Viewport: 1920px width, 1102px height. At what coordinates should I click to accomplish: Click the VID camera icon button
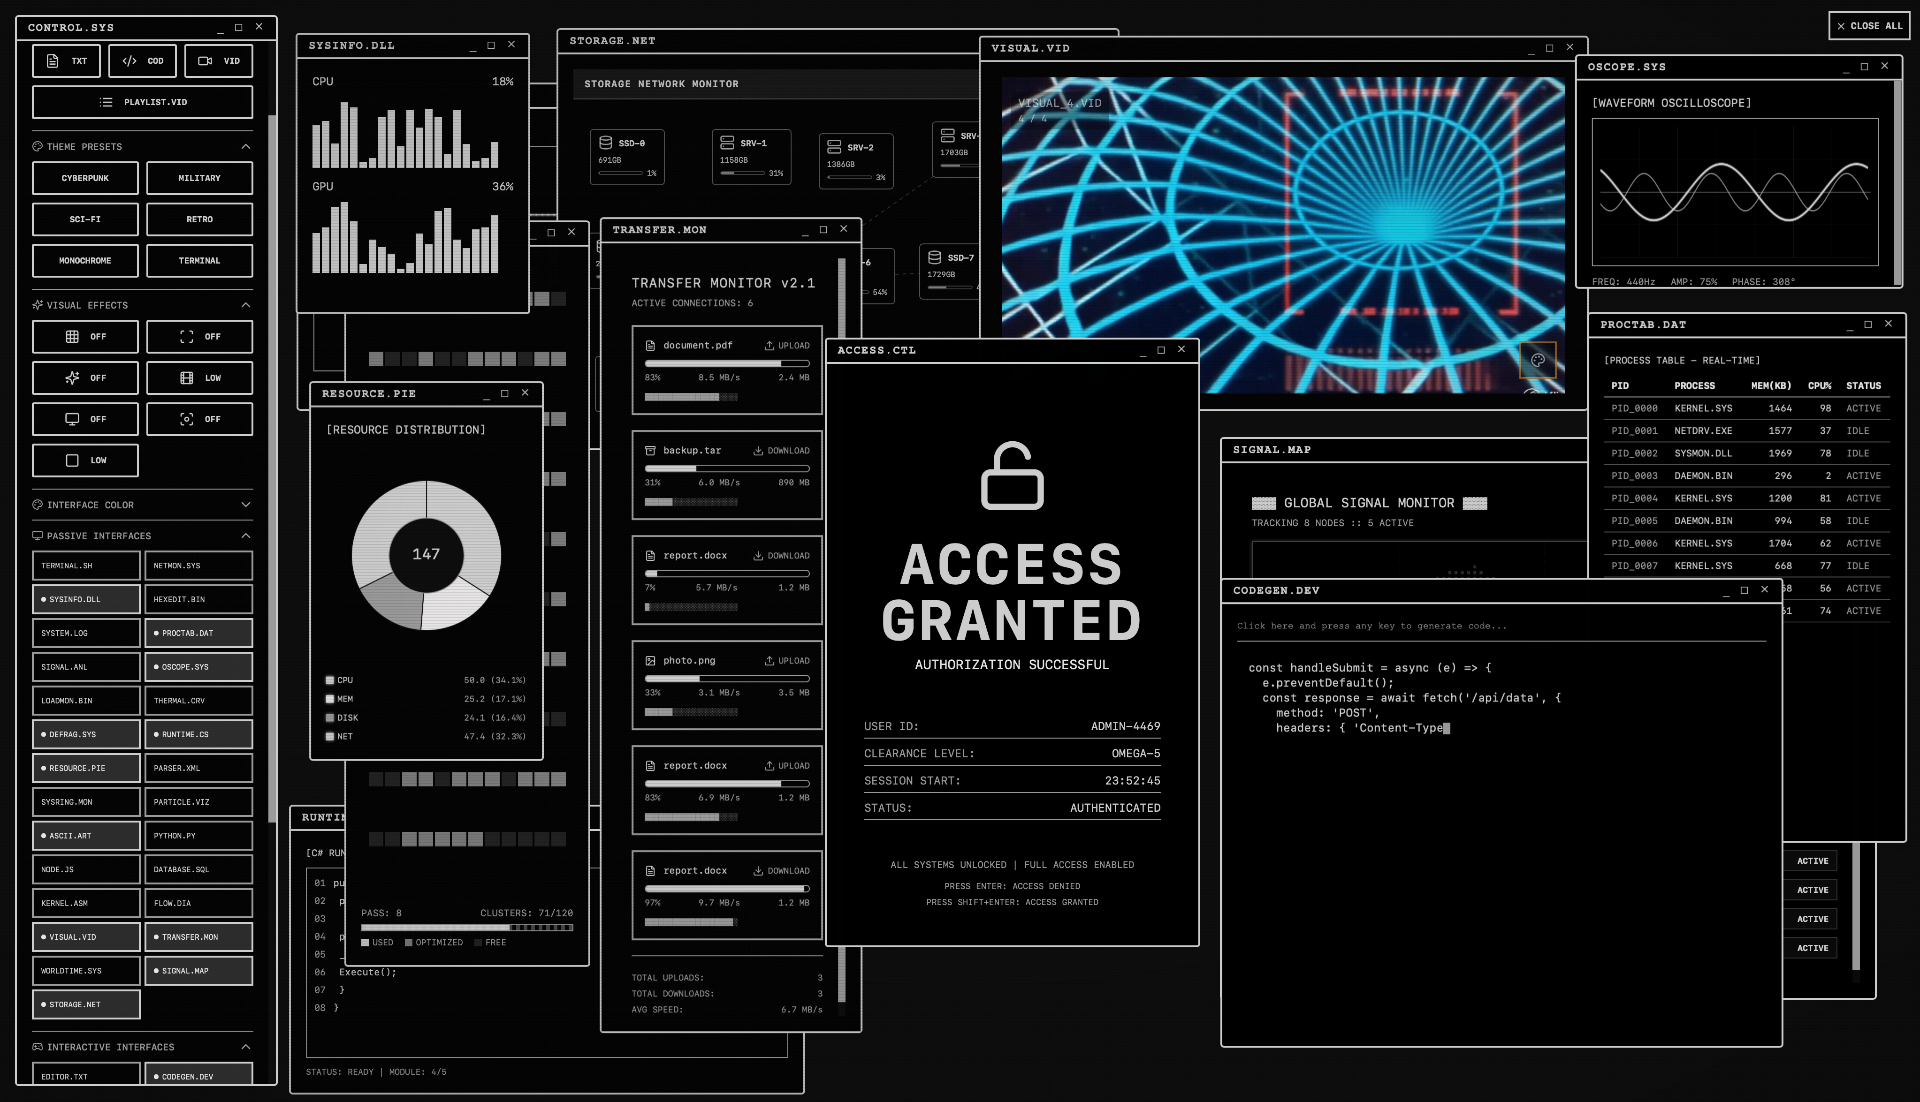219,61
